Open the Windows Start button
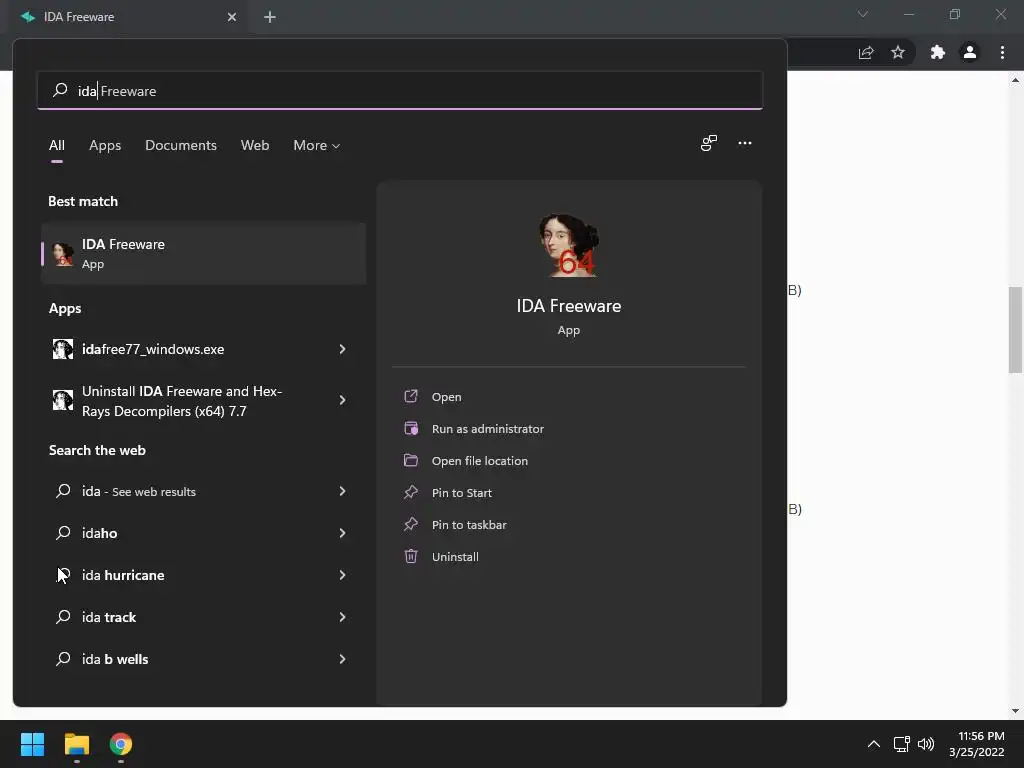Viewport: 1024px width, 768px height. (32, 744)
